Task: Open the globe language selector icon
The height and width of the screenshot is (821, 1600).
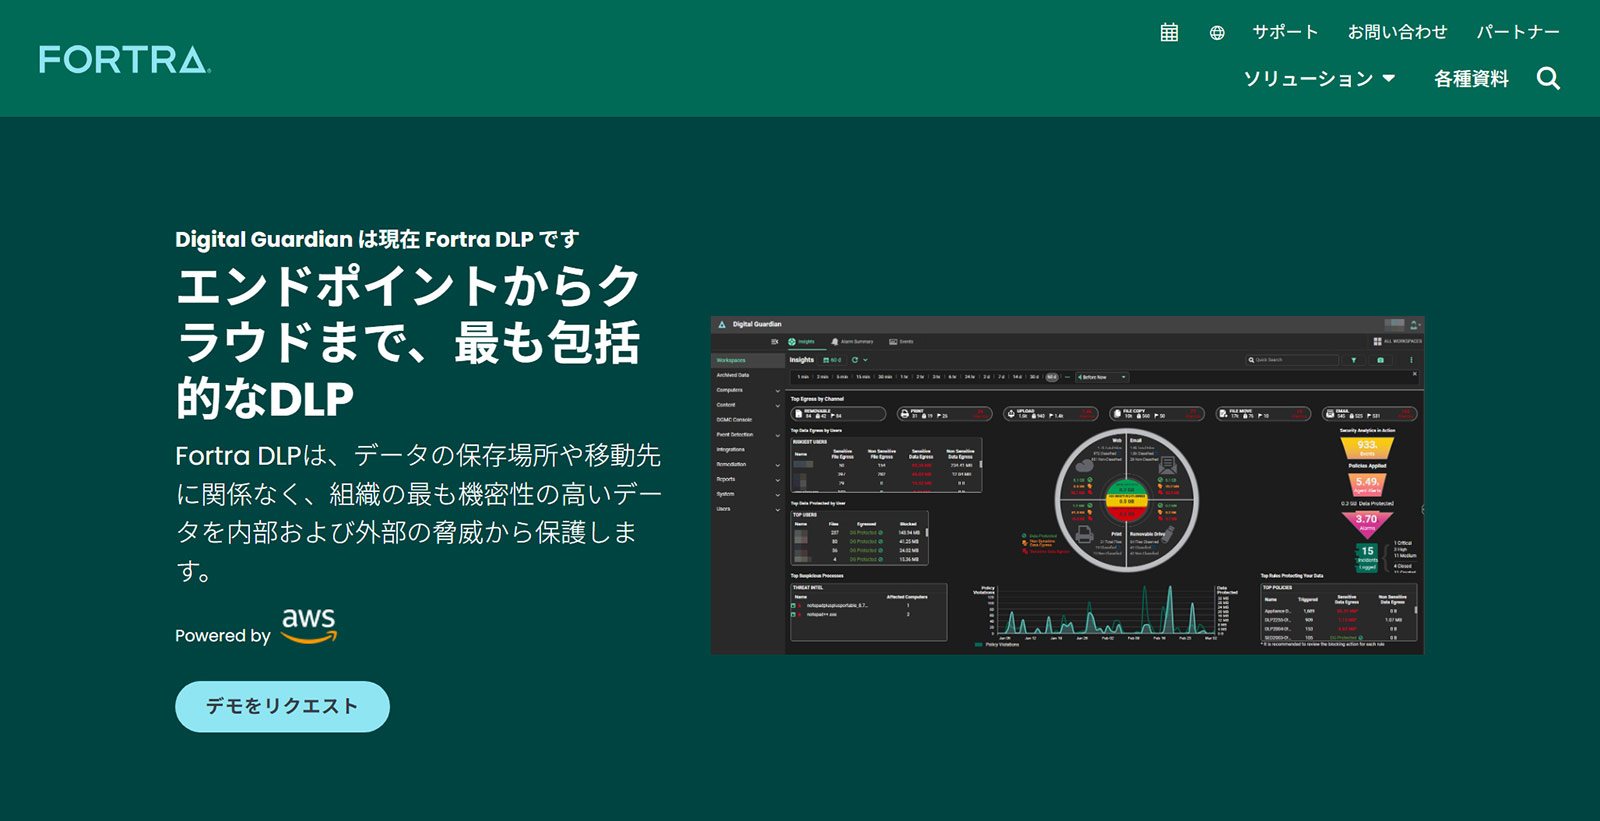Action: pos(1217,33)
